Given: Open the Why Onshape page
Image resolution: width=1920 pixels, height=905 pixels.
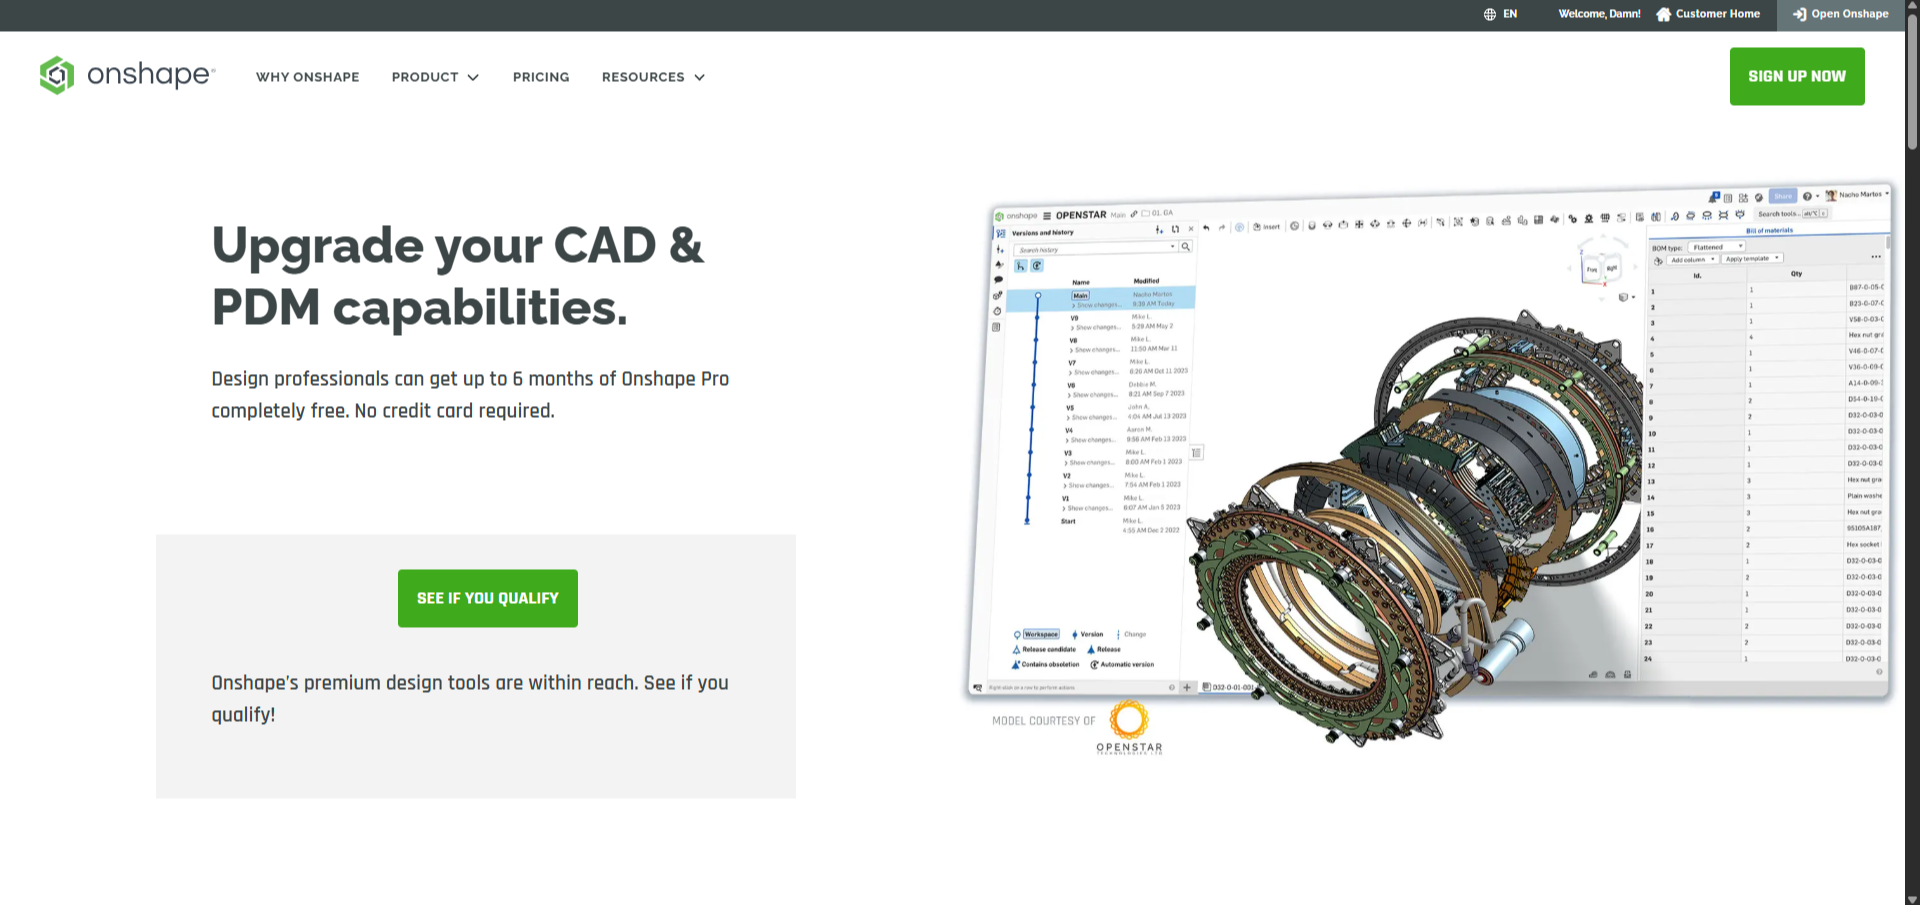Looking at the screenshot, I should click(307, 77).
